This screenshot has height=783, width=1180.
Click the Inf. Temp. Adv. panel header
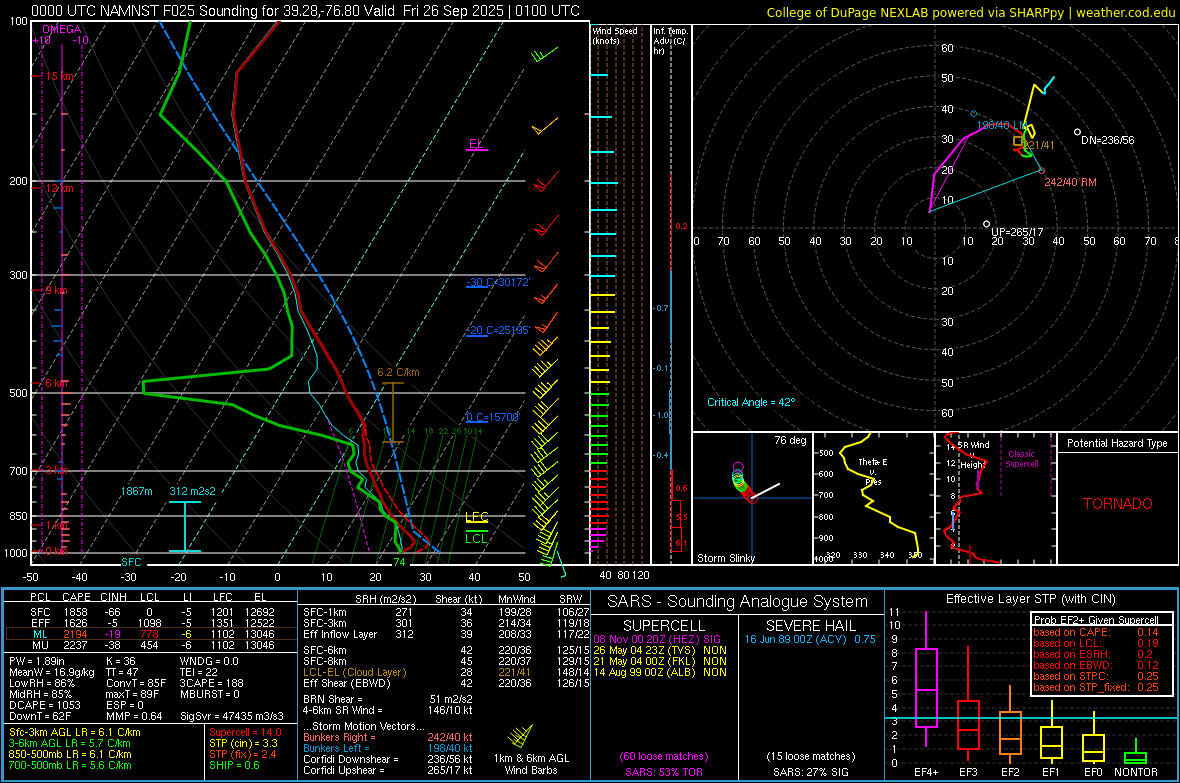(x=670, y=41)
